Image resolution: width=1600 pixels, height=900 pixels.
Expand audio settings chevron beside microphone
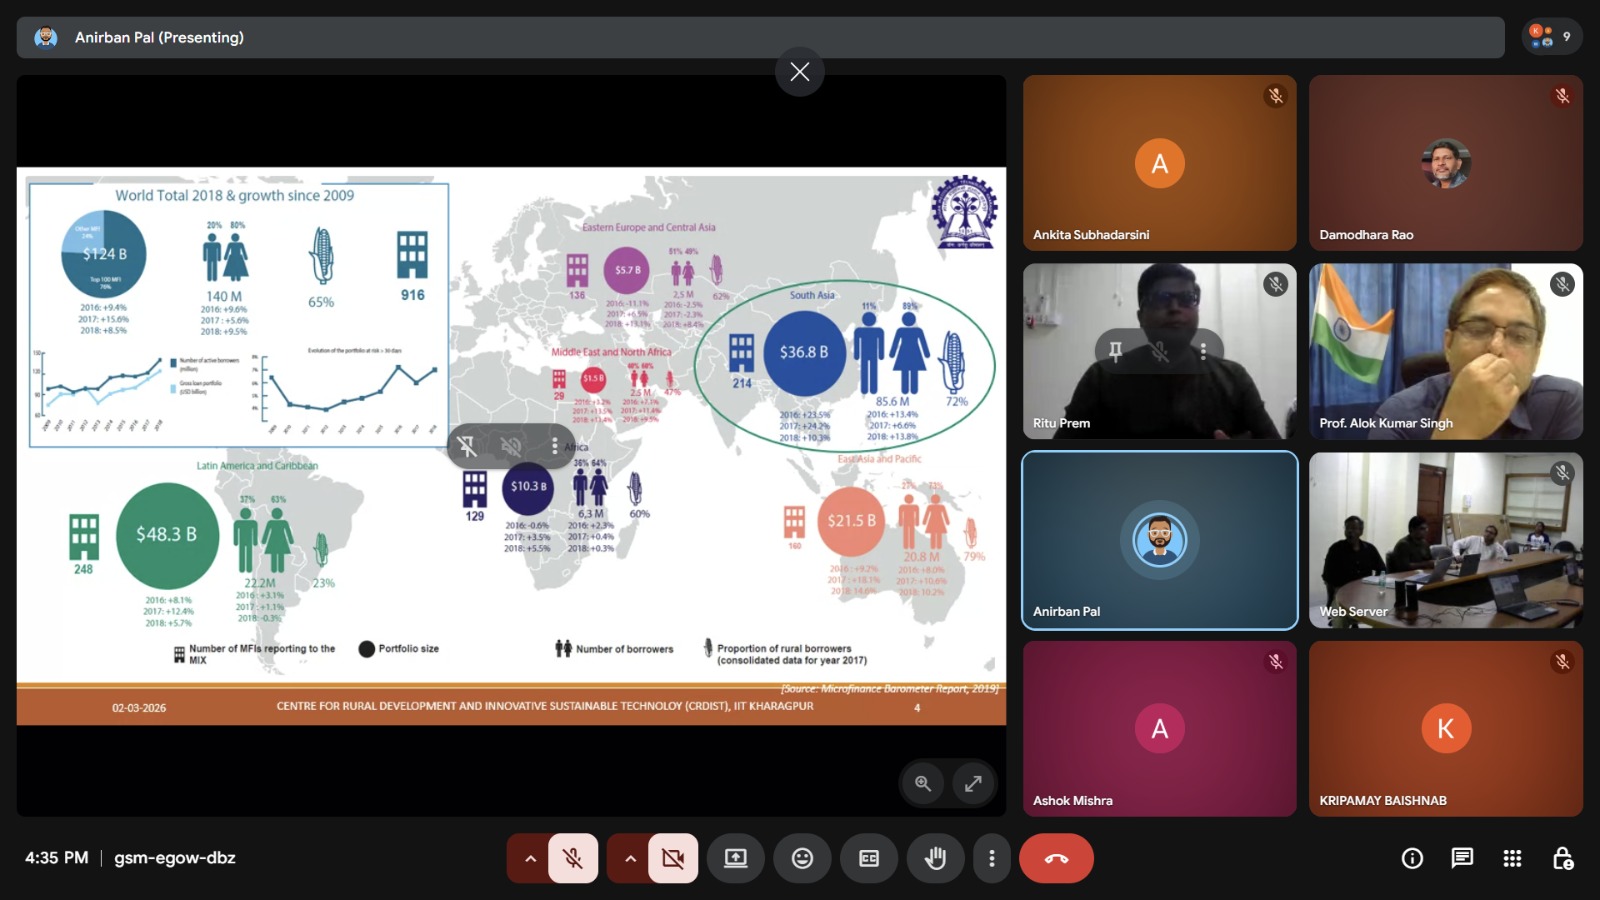point(530,858)
